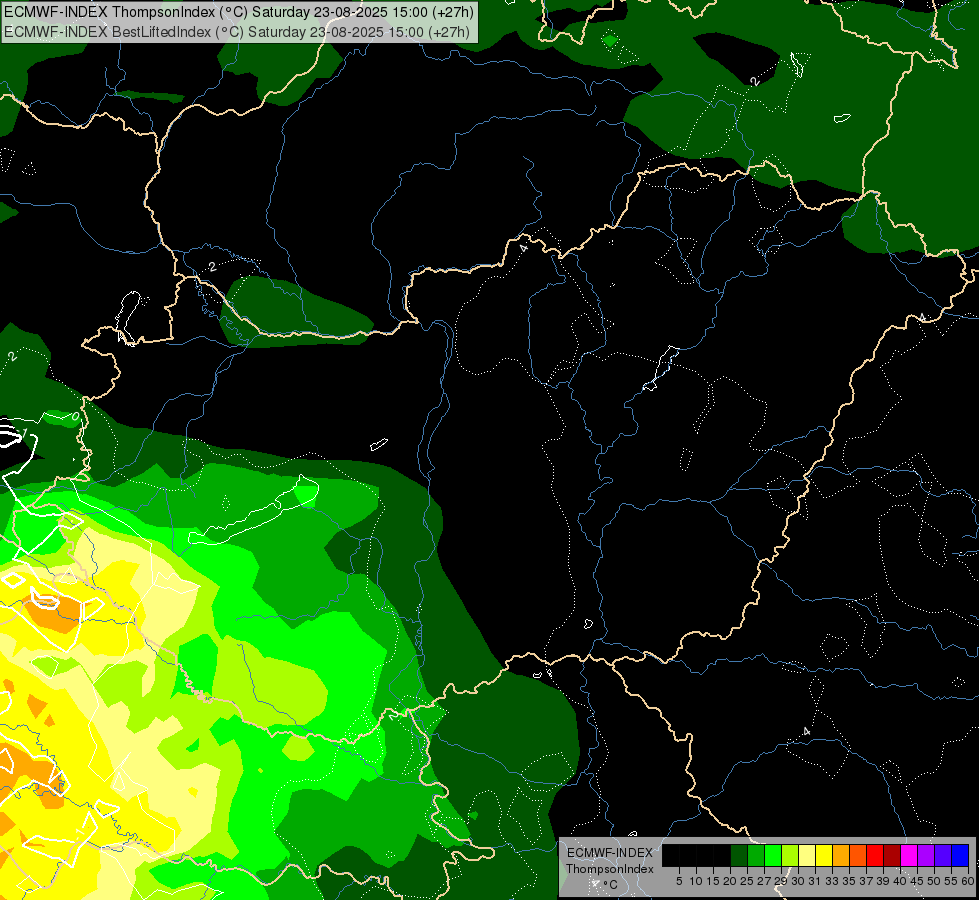Select the blue 55-60 legend swatch
This screenshot has width=979, height=900.
pos(961,855)
